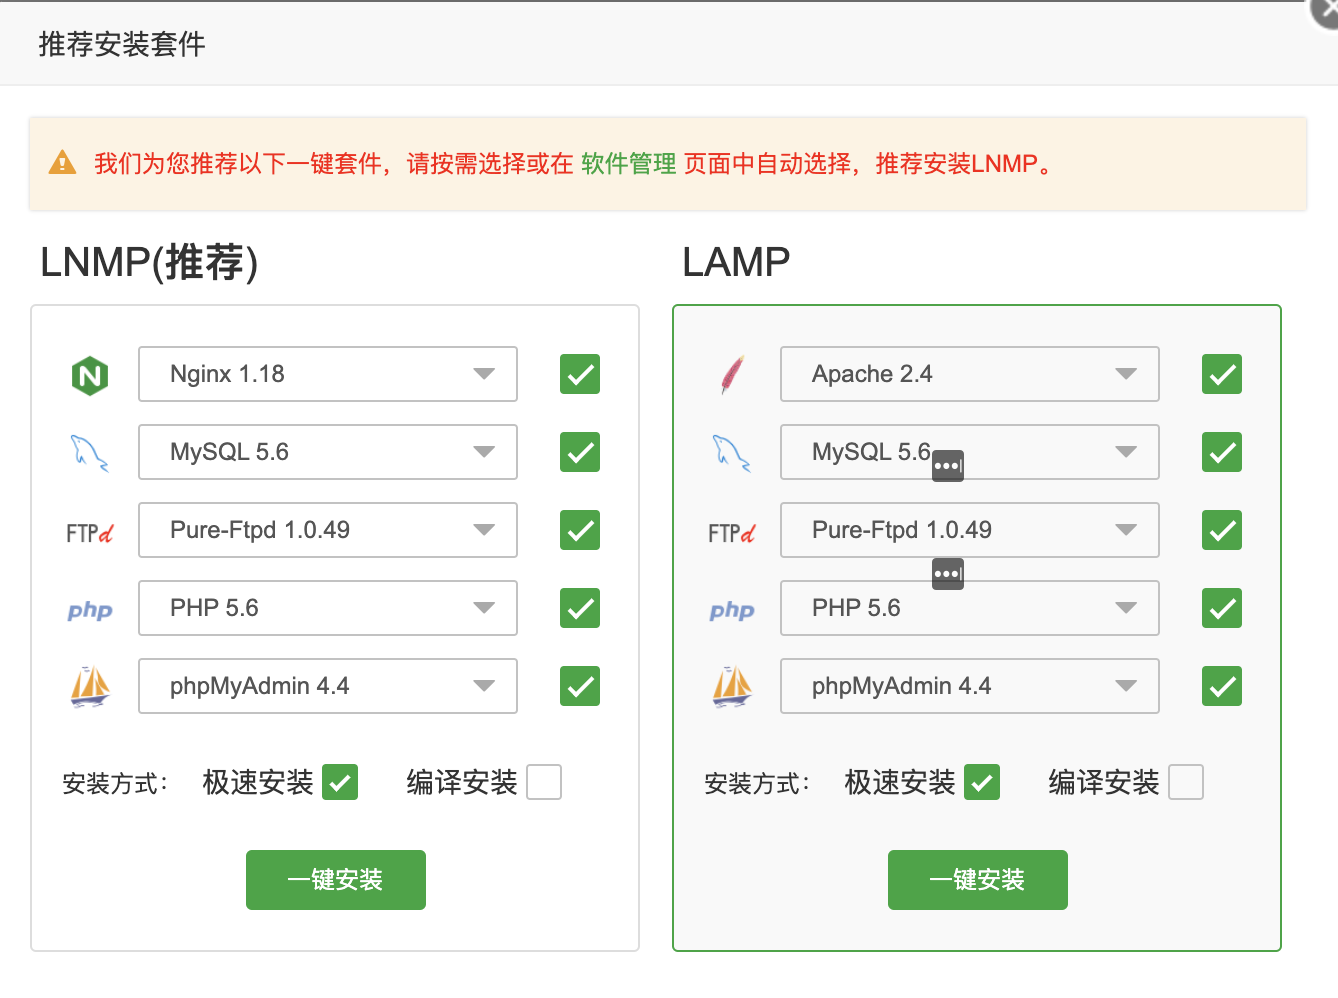Uncheck phpMyAdmin 4.4 checkbox in LNMP
The width and height of the screenshot is (1338, 998).
click(x=580, y=686)
